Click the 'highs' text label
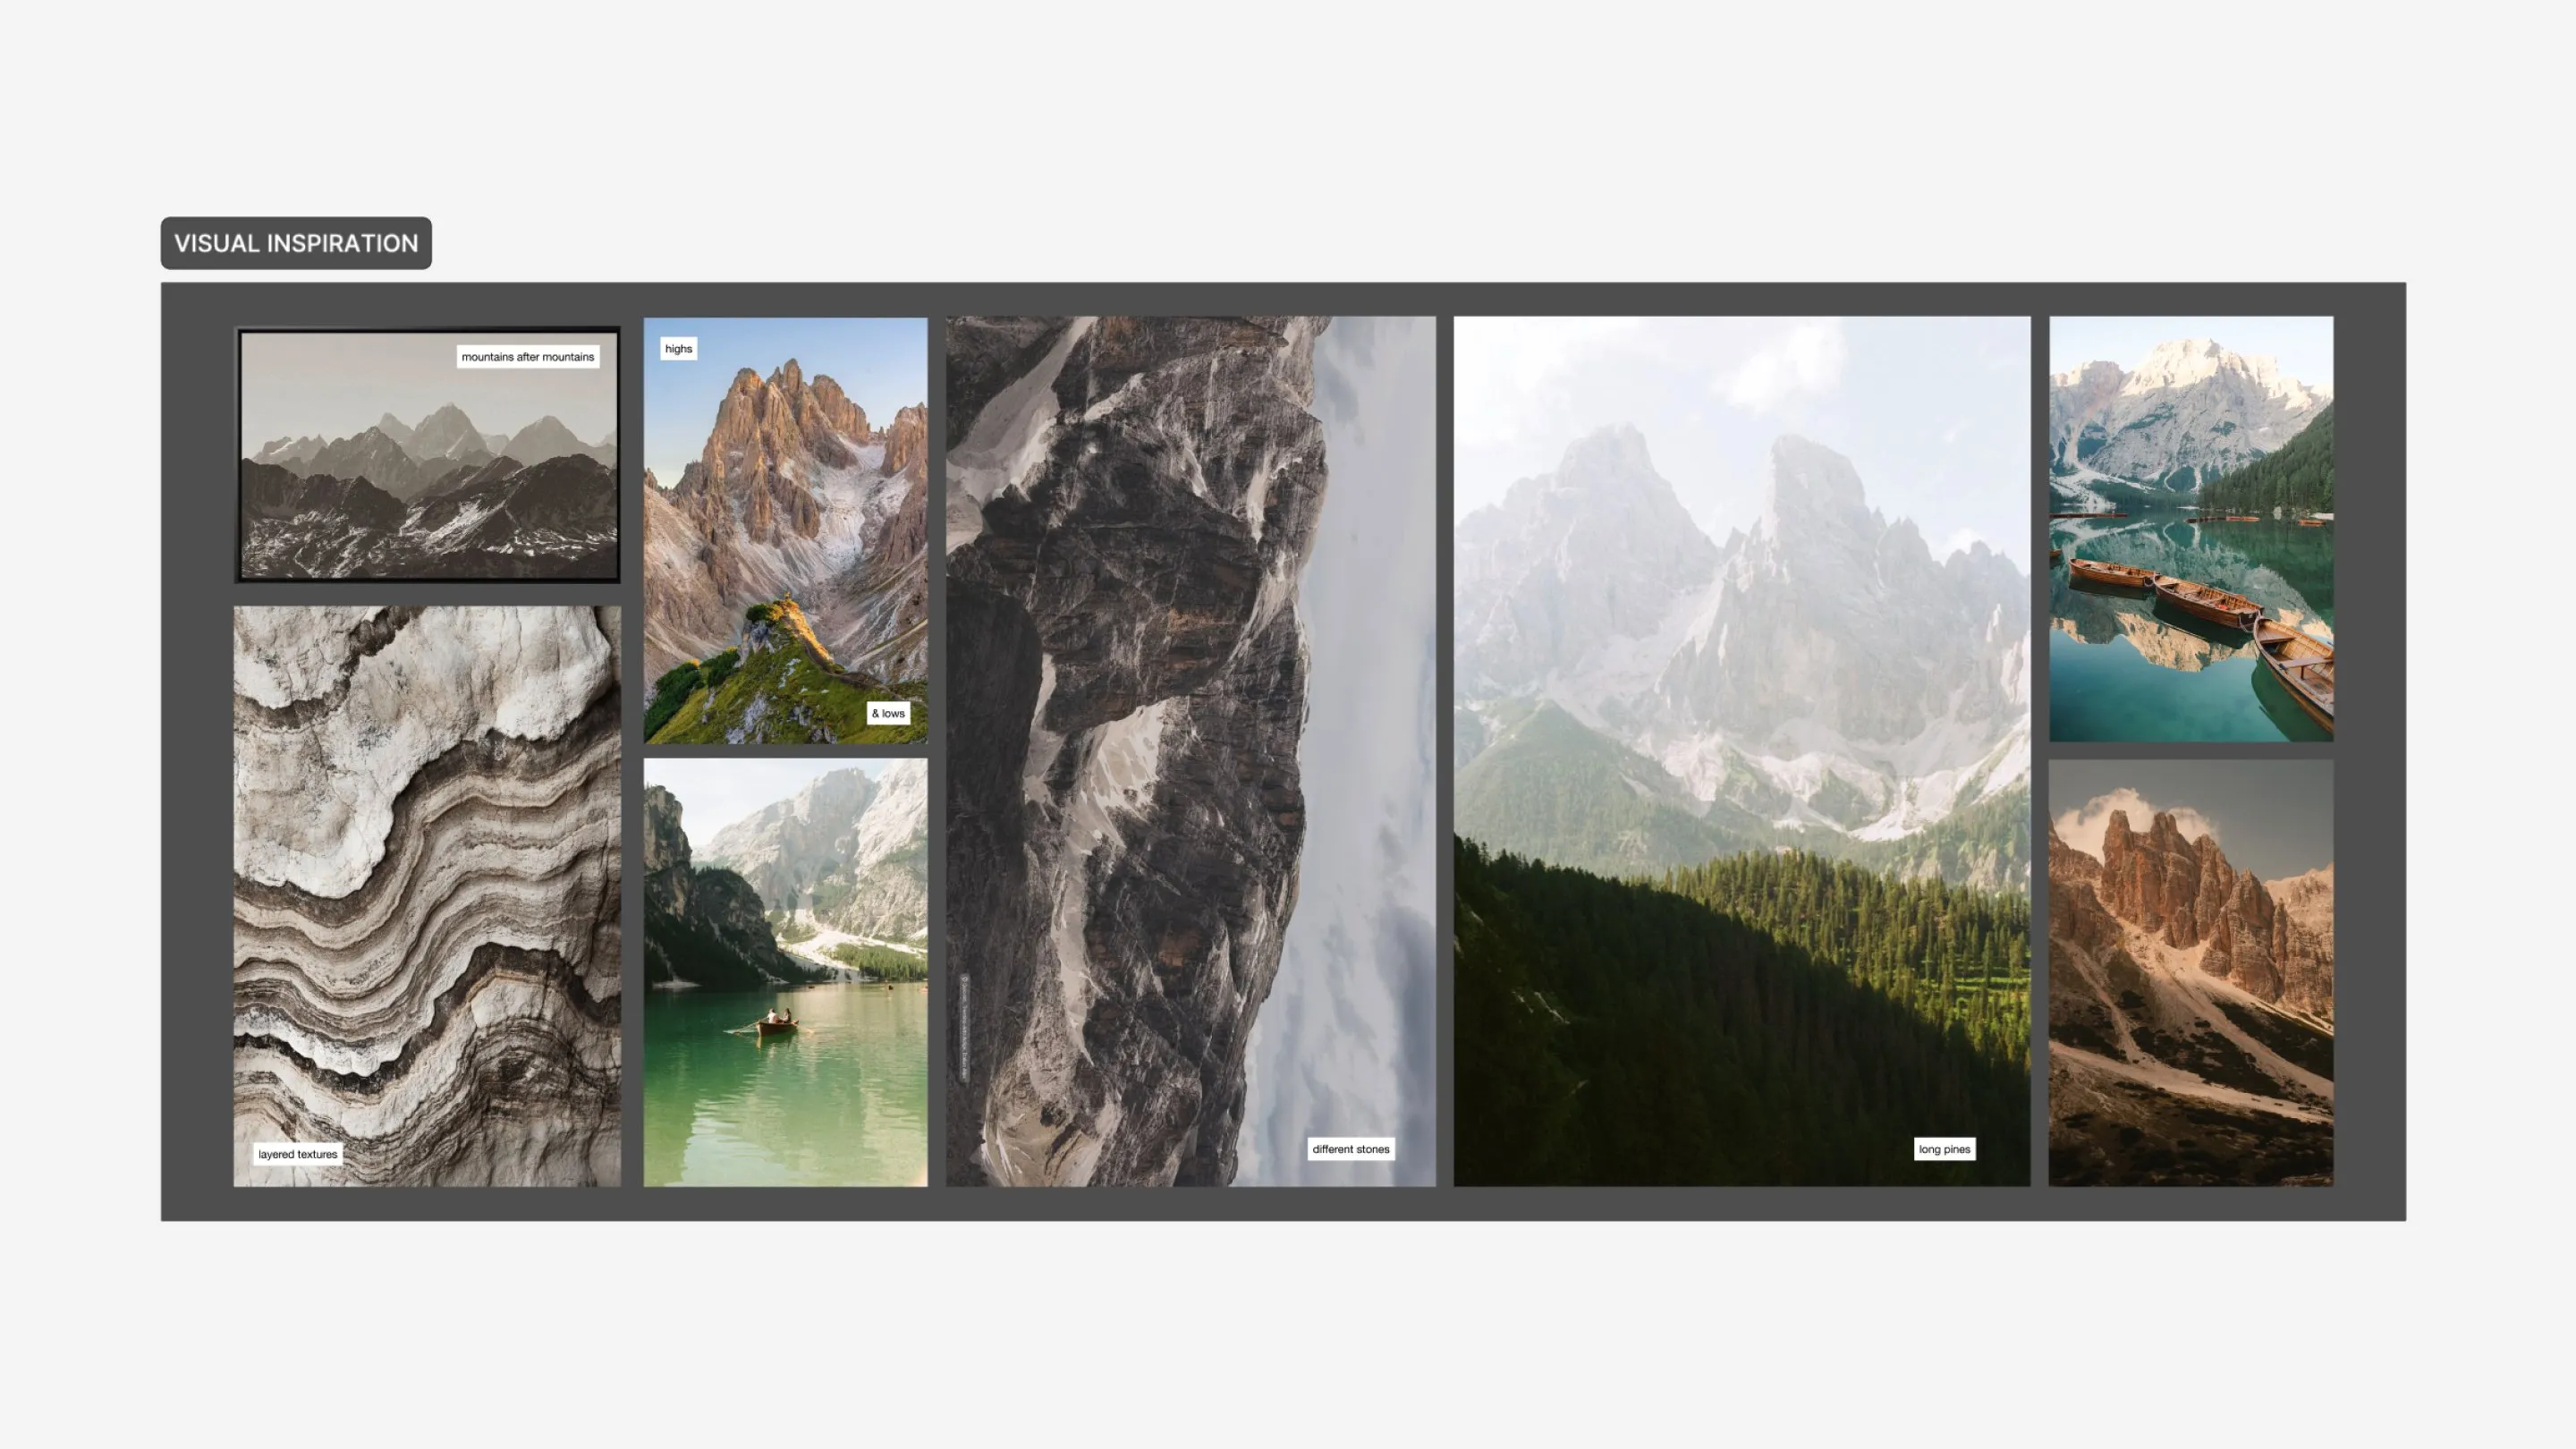The image size is (2576, 1449). pos(678,349)
